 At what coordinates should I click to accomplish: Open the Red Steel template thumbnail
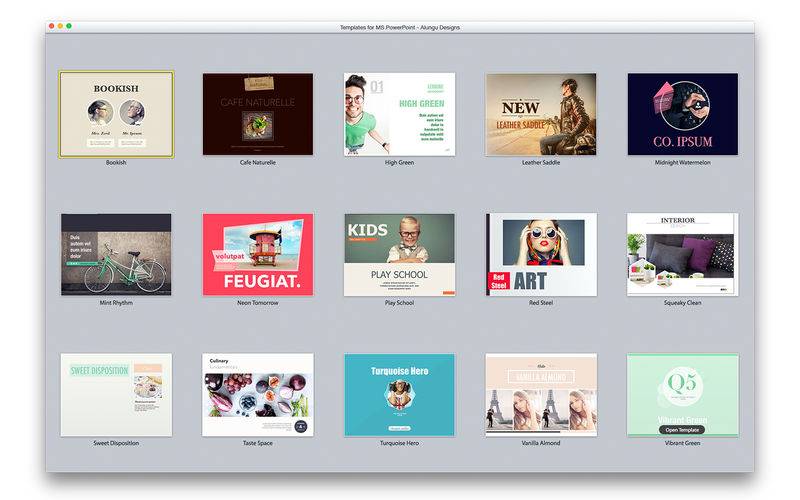pos(541,254)
